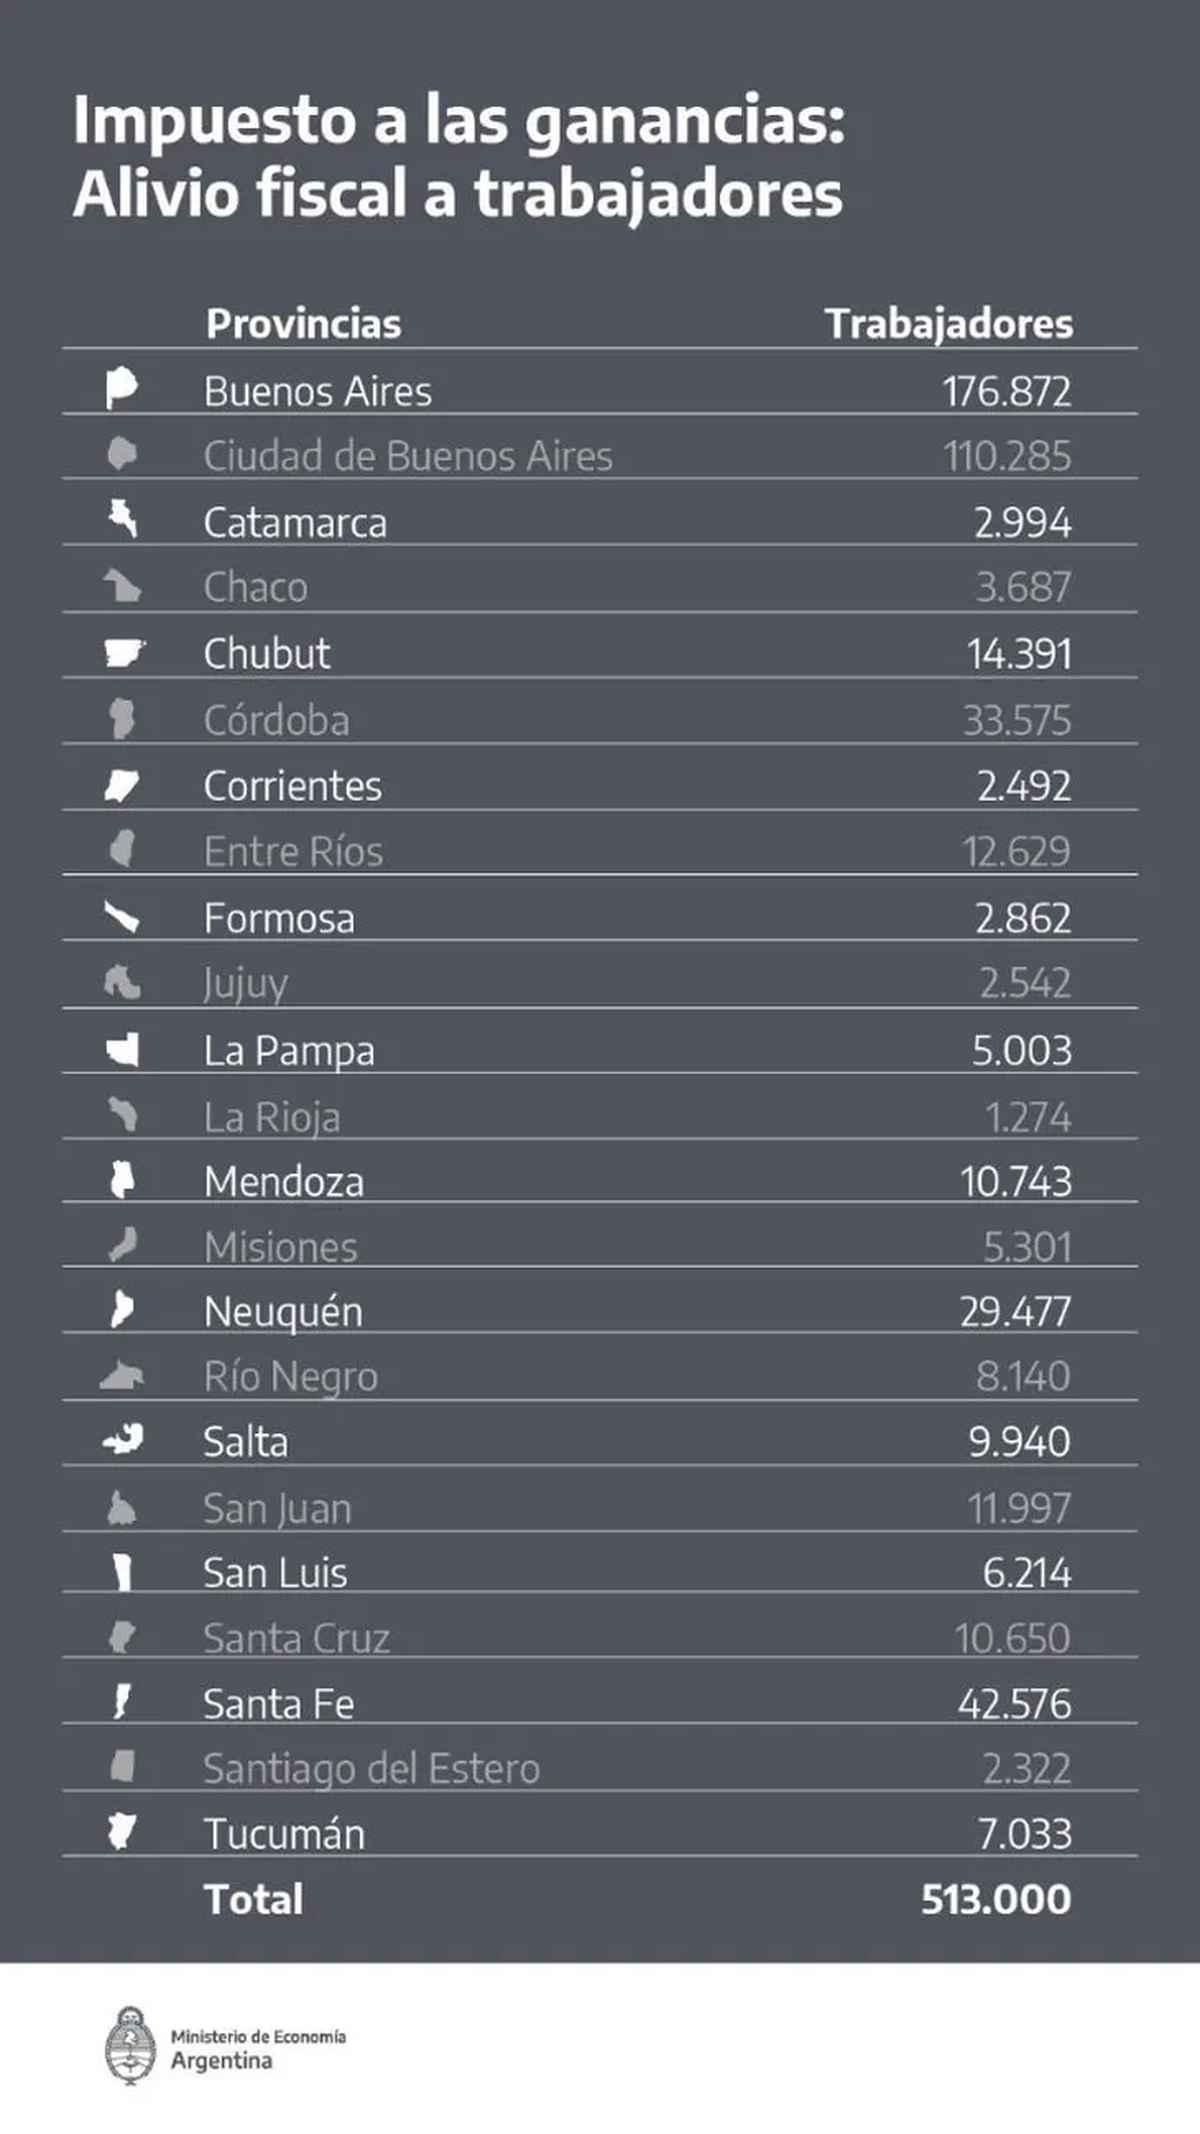Select the Total value 513.000
1200x2134 pixels.
tap(995, 1899)
